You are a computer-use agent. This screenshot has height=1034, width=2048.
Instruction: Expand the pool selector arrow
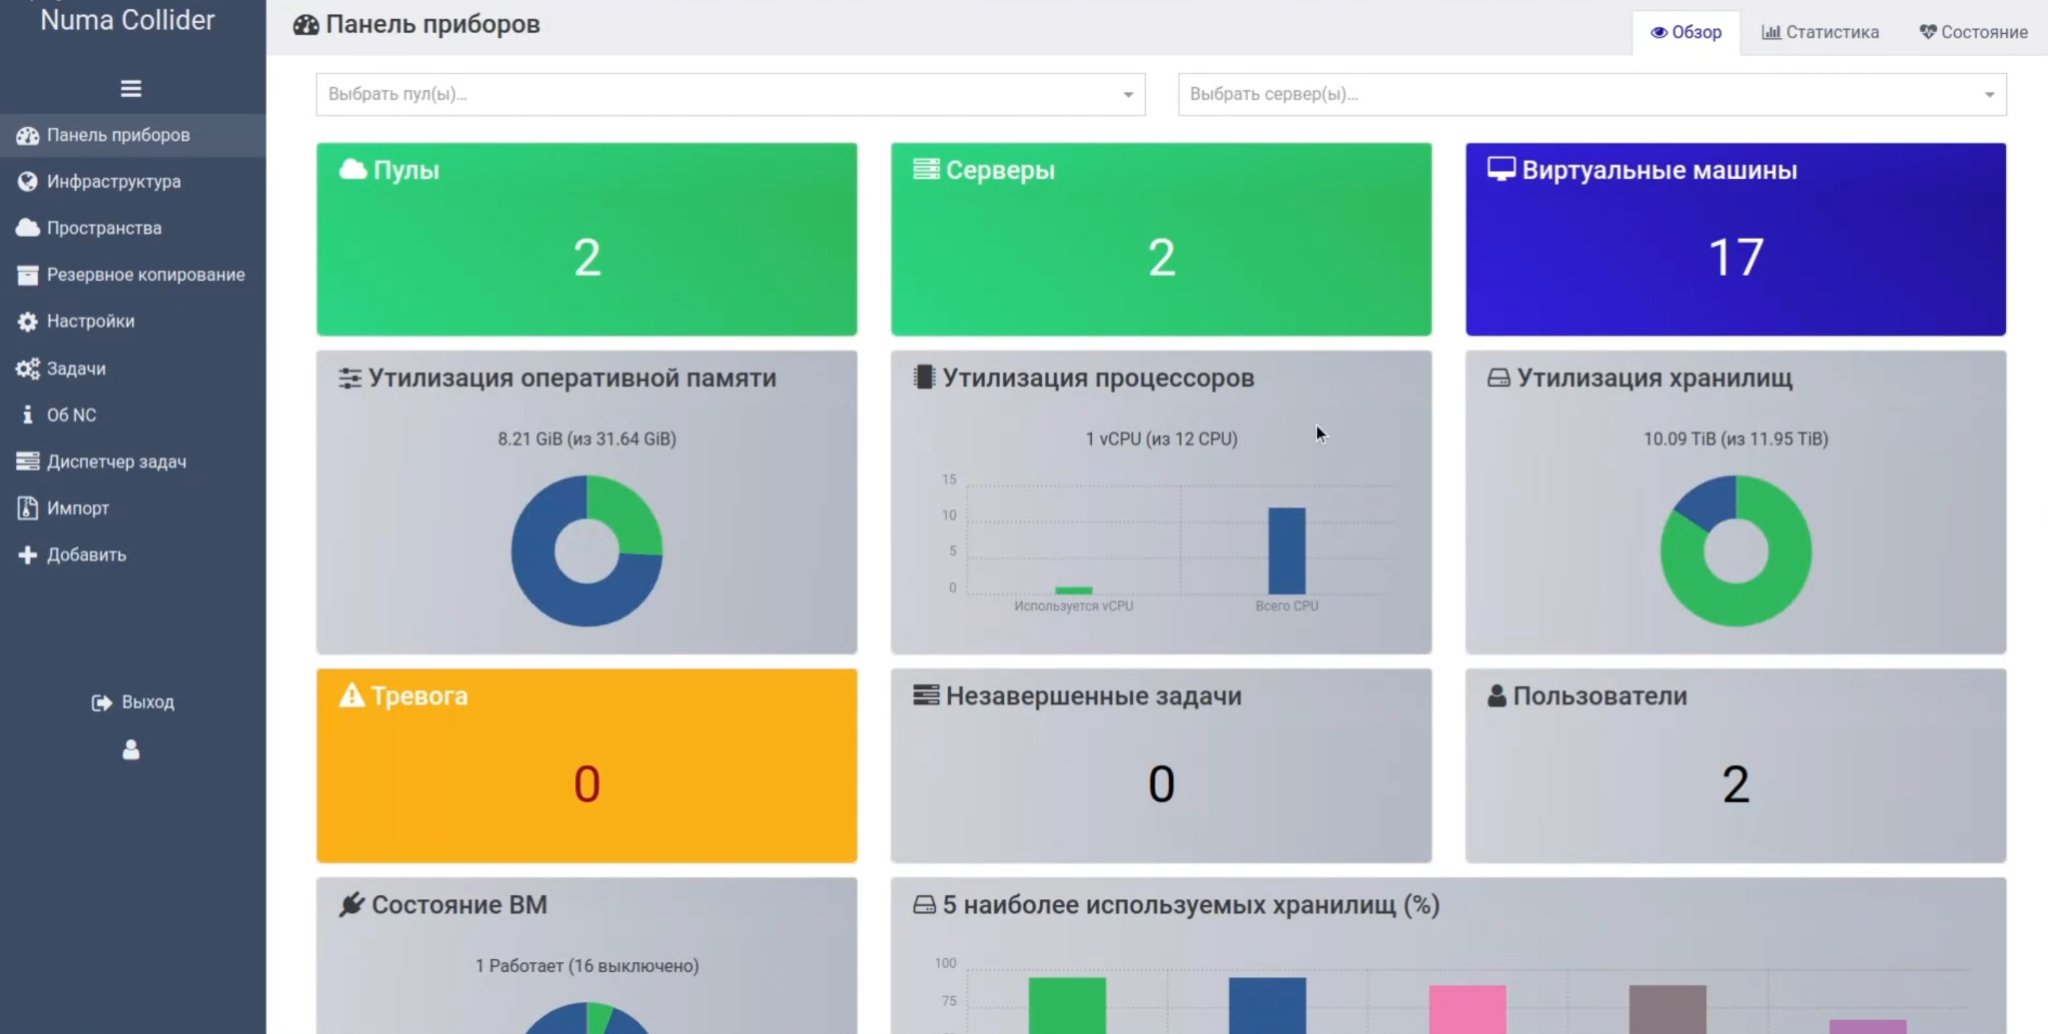[x=1128, y=95]
